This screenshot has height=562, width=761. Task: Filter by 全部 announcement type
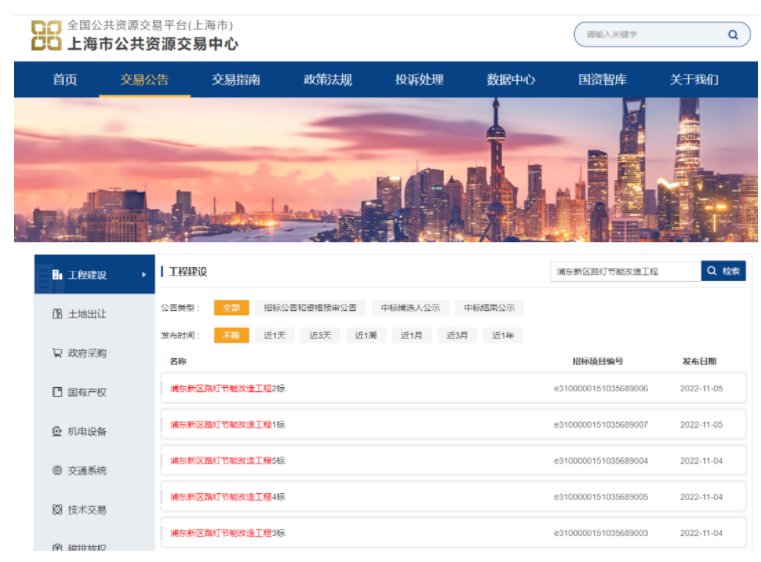(x=231, y=308)
